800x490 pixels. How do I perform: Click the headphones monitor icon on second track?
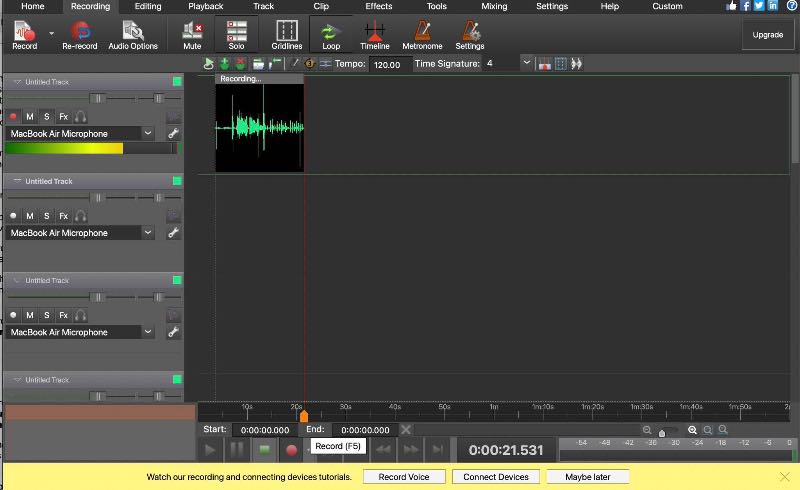click(80, 216)
